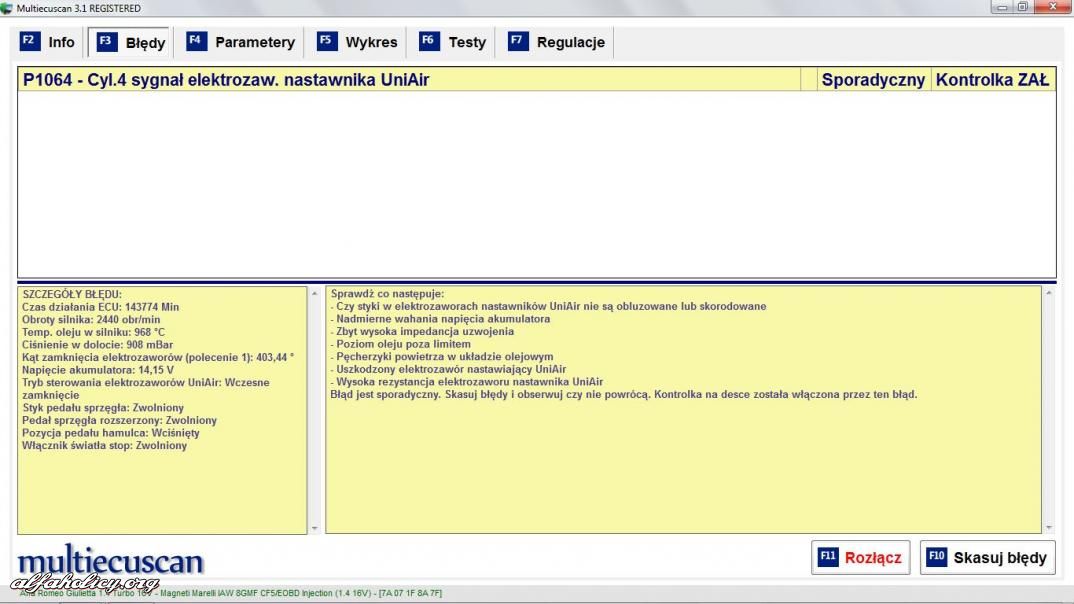Click the 'Czas działania ECU: 143774 Min' line
Image resolution: width=1074 pixels, height=604 pixels.
(x=100, y=307)
